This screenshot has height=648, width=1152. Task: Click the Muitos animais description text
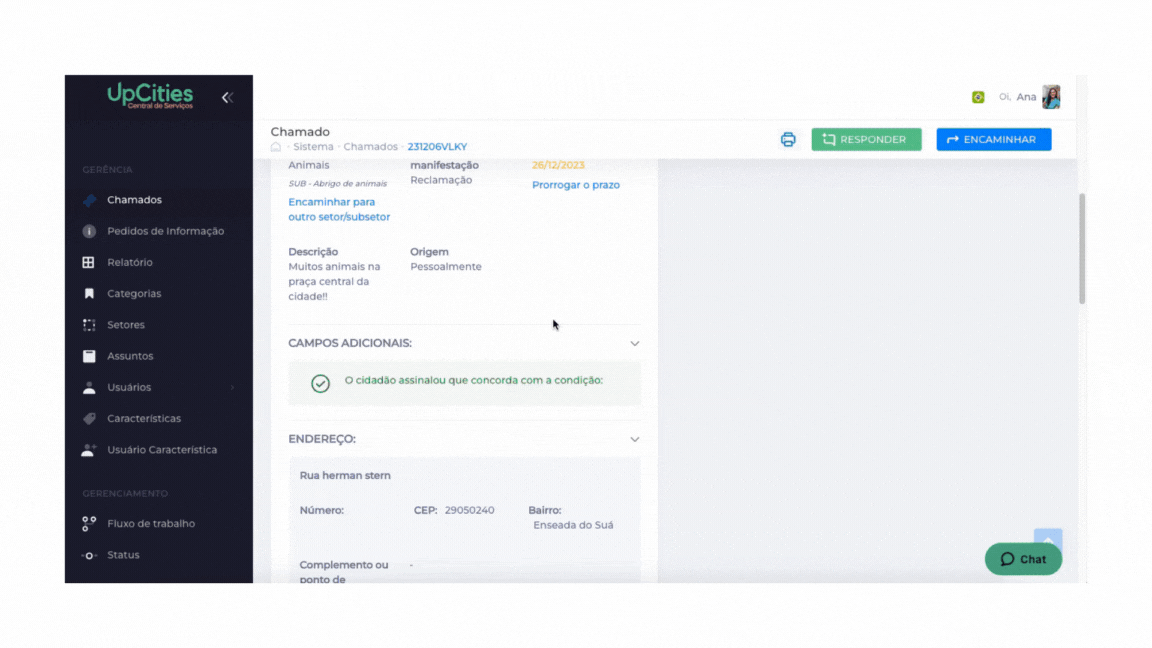coord(334,281)
